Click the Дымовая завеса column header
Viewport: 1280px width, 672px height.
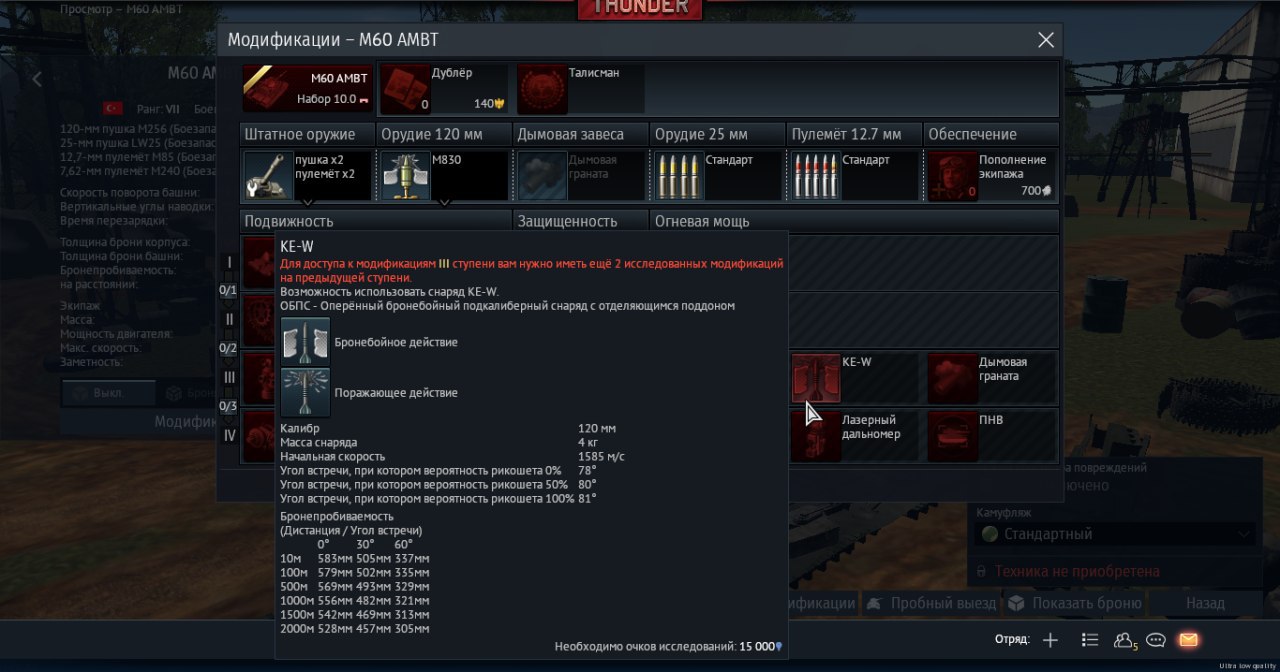[581, 134]
